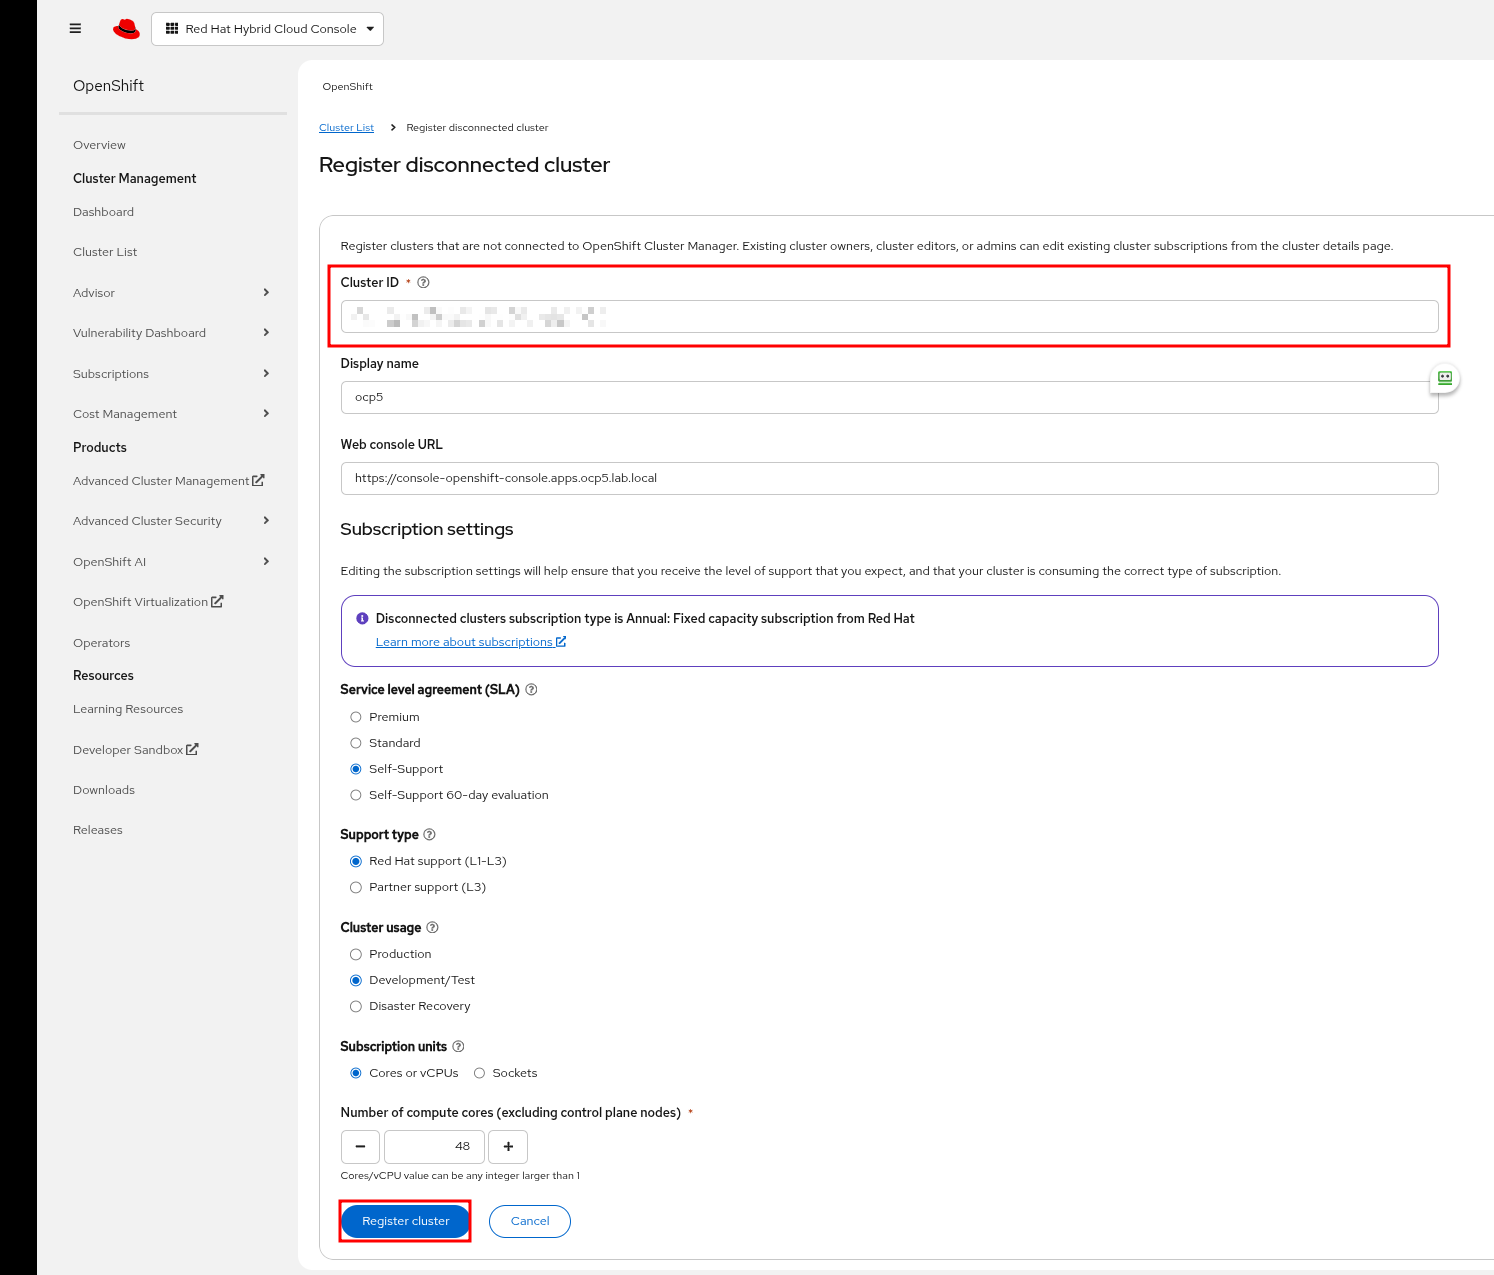Image resolution: width=1494 pixels, height=1275 pixels.
Task: Open Advanced Cluster Management in the sidebar
Action: pyautogui.click(x=161, y=481)
